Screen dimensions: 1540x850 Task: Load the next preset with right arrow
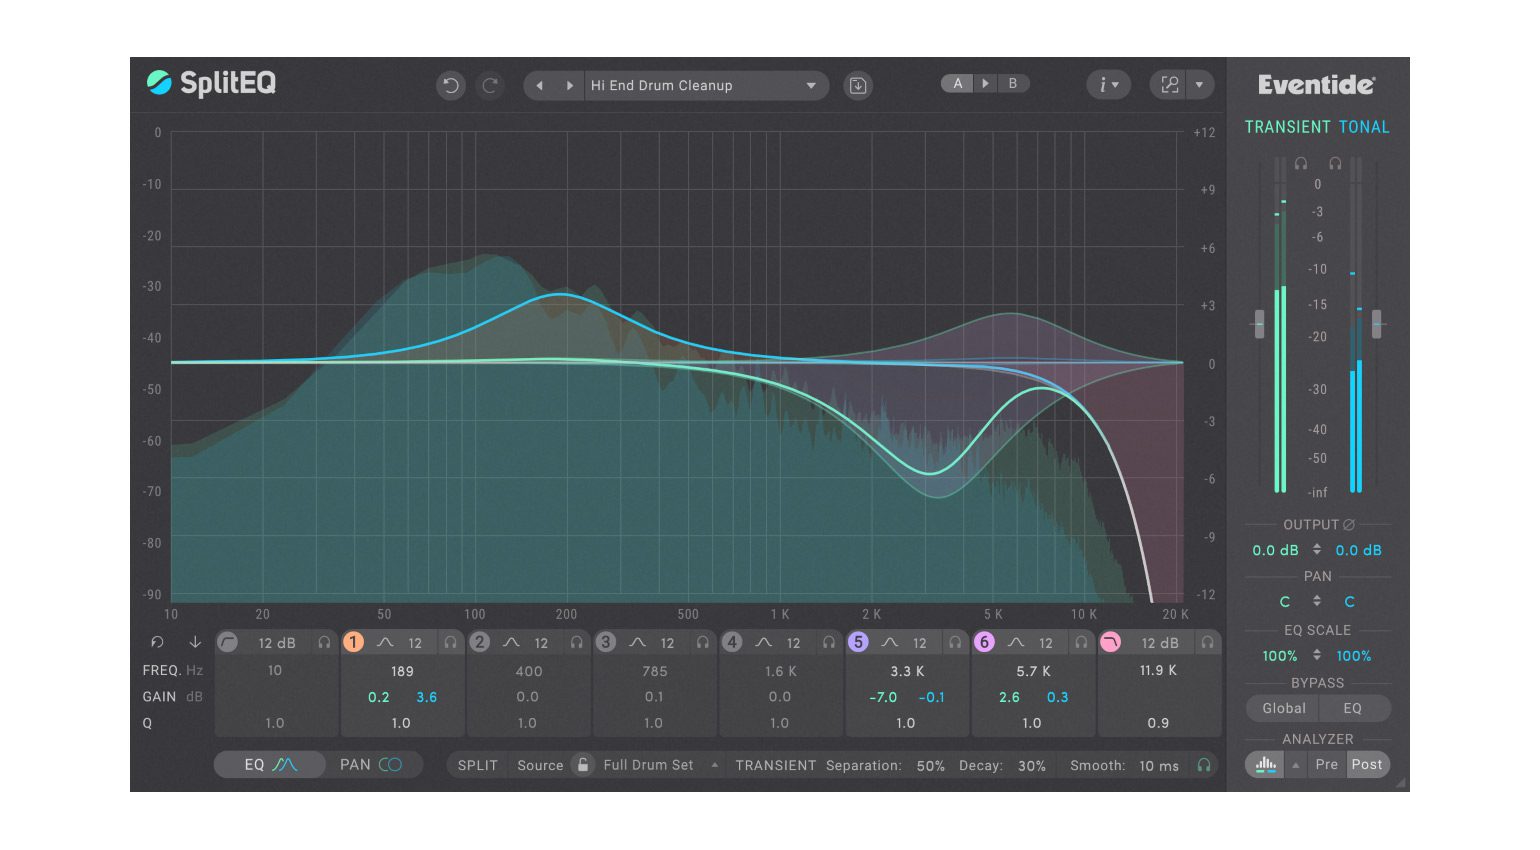click(x=569, y=86)
